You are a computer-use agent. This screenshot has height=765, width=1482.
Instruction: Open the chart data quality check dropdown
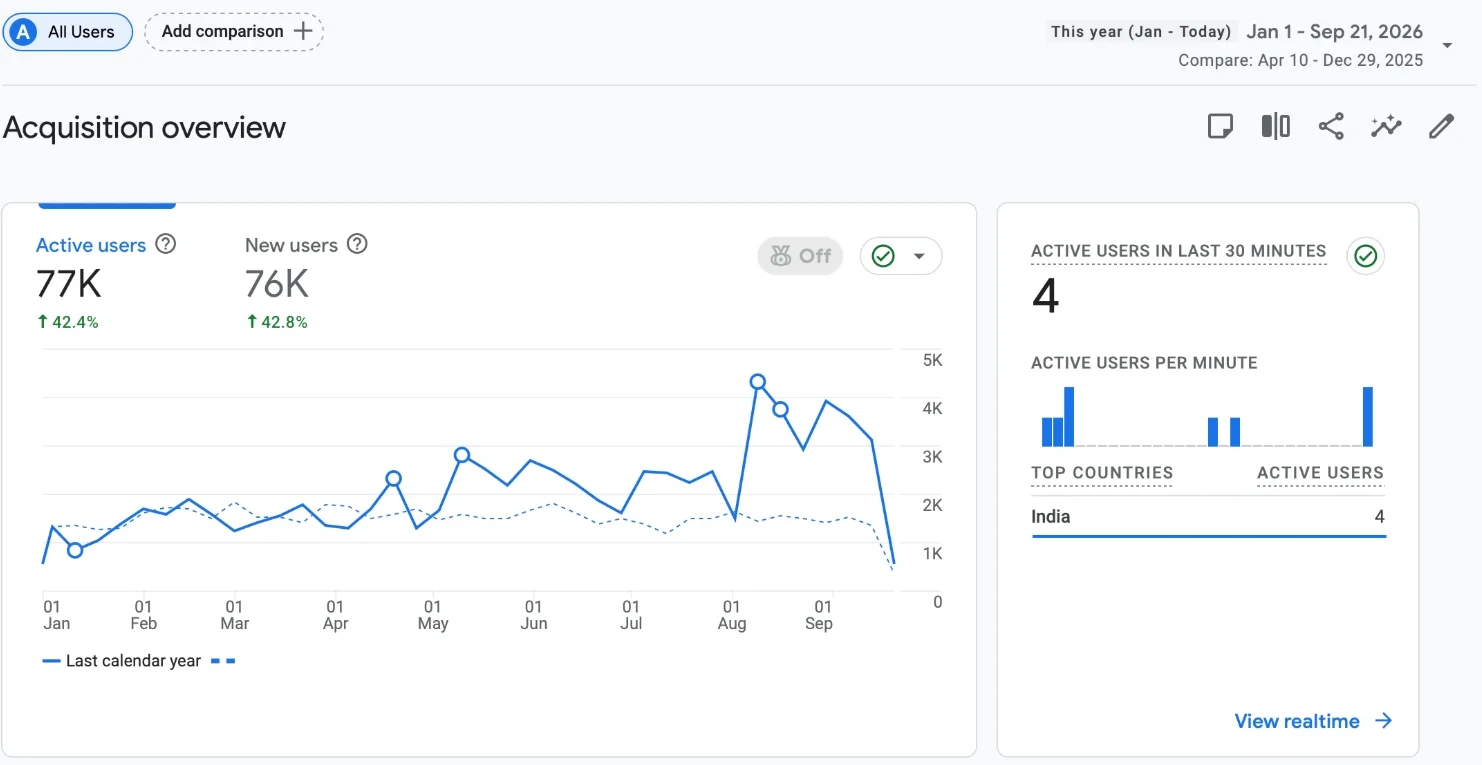tap(901, 256)
